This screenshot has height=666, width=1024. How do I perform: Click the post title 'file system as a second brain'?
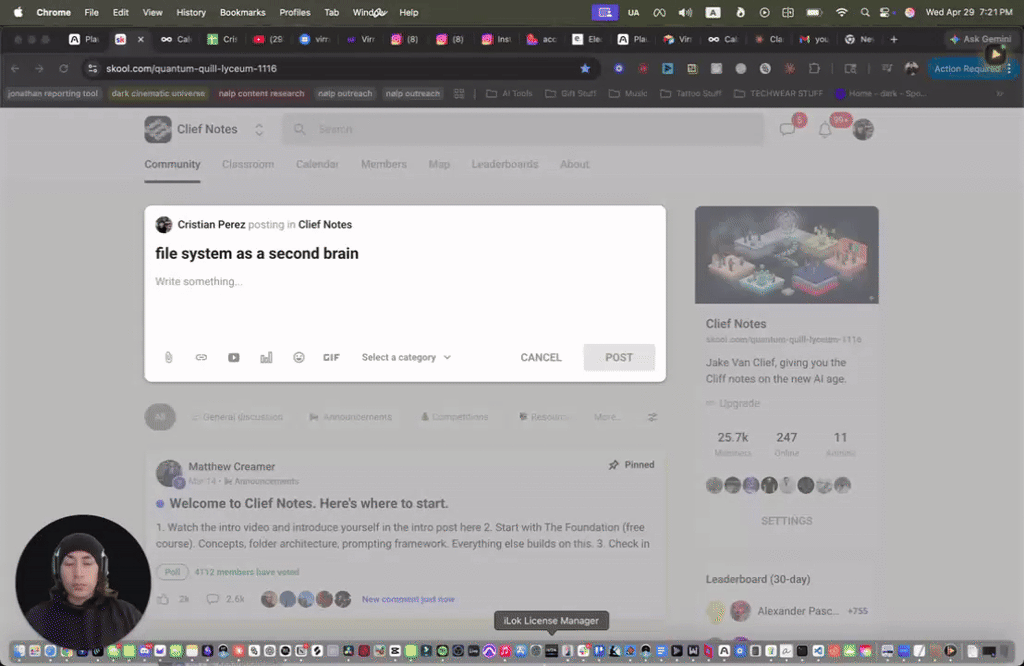(x=257, y=253)
